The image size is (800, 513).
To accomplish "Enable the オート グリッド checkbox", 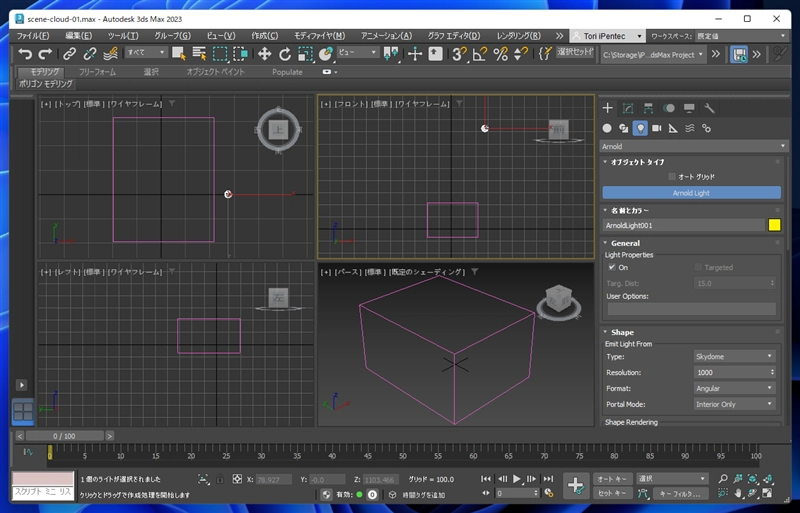I will pos(673,176).
